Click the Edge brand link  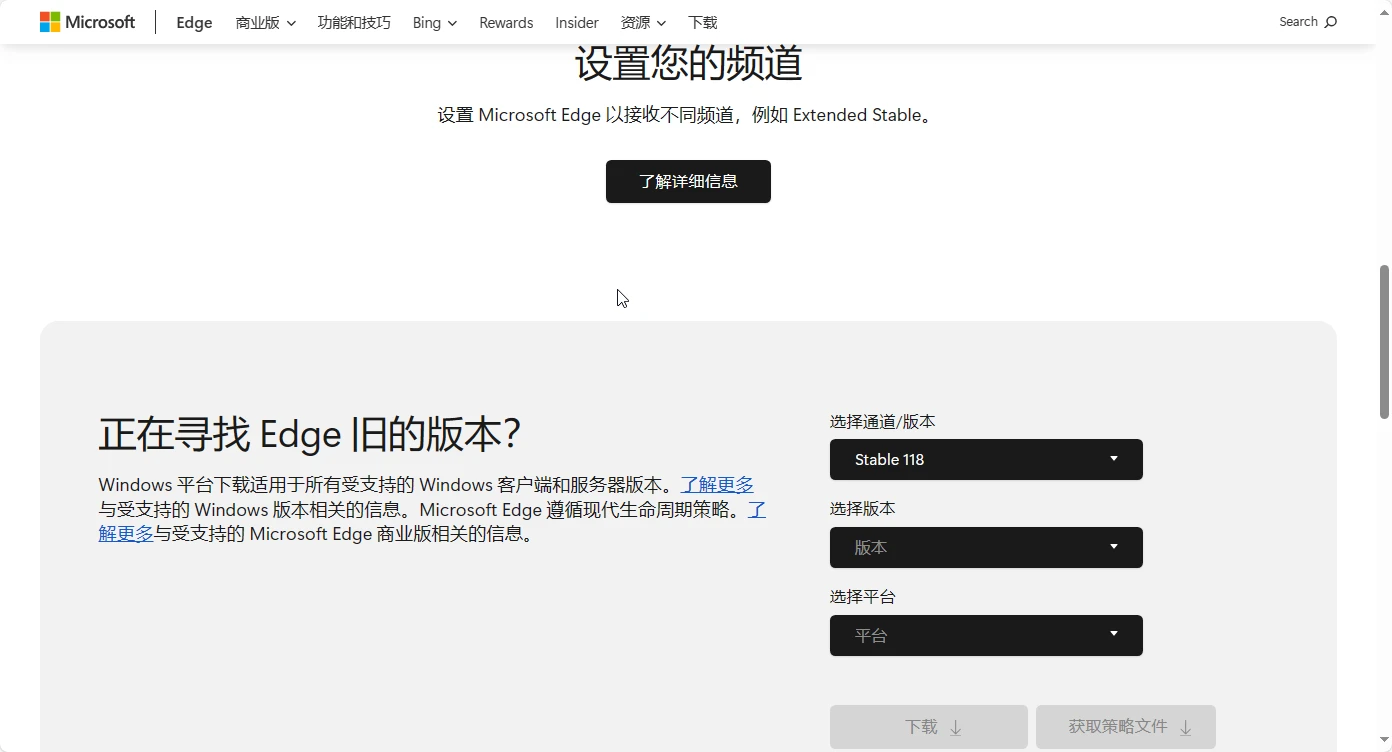[194, 23]
